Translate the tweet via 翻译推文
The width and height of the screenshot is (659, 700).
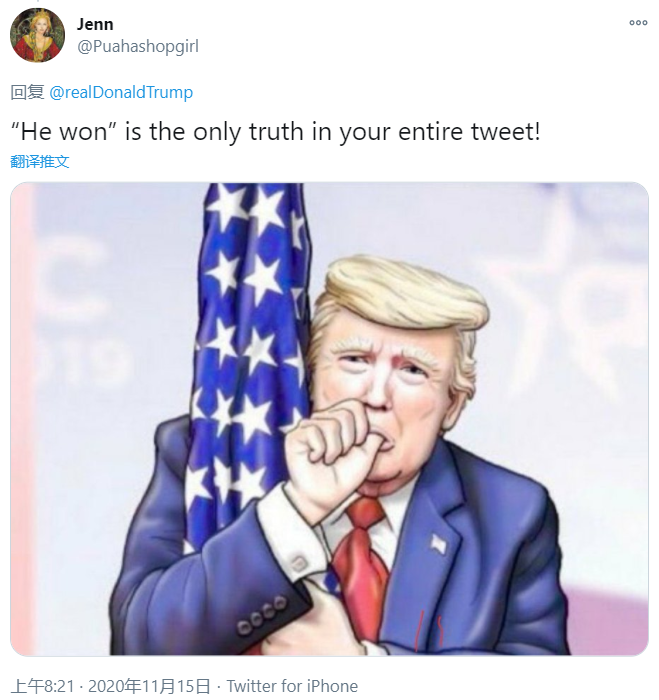pyautogui.click(x=40, y=161)
